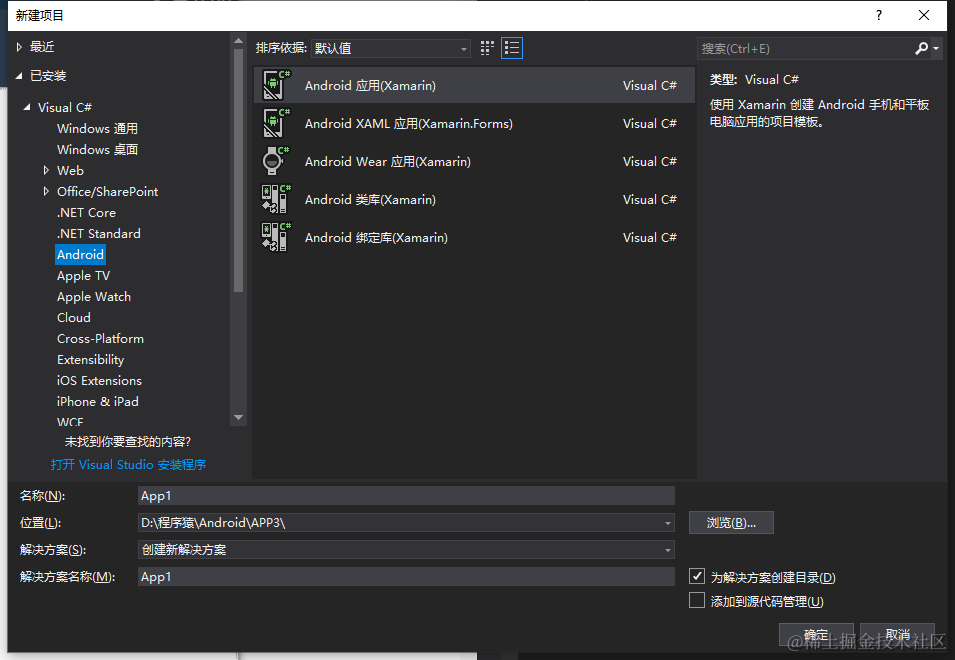Select Apple Watch category
955x660 pixels.
[x=94, y=297]
